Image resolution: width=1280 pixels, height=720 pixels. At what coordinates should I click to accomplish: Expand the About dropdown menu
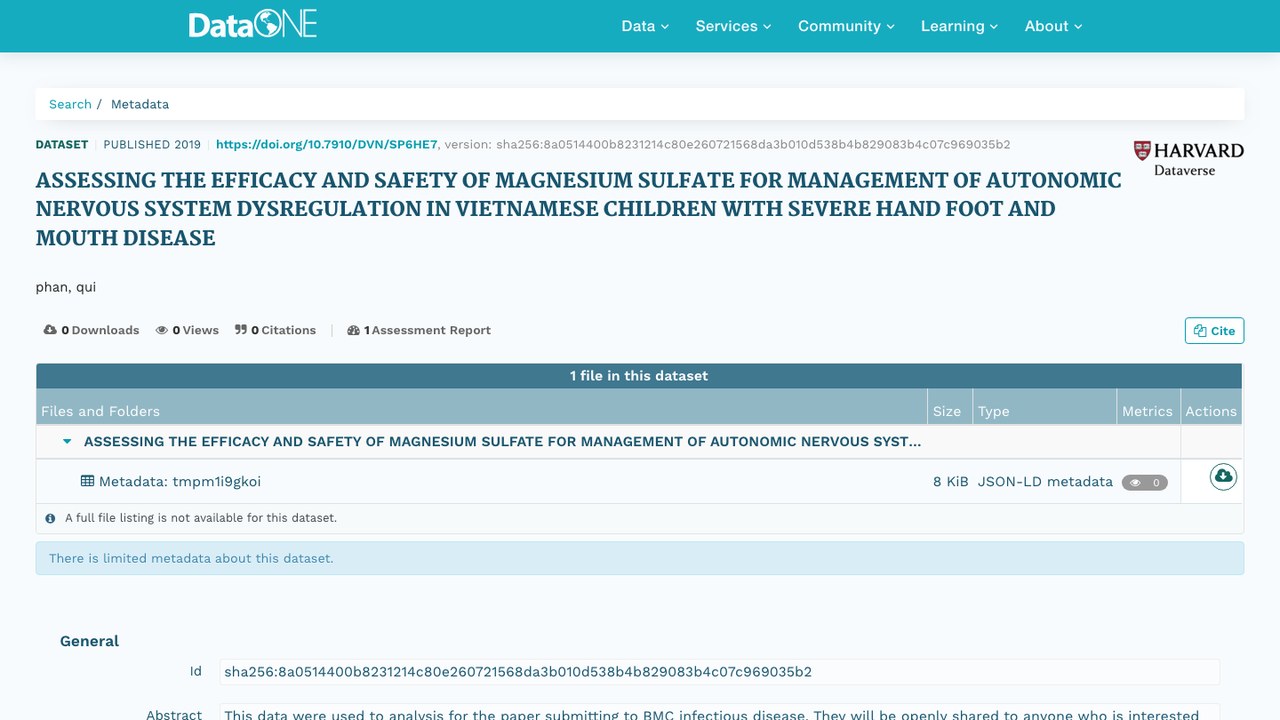(1053, 26)
